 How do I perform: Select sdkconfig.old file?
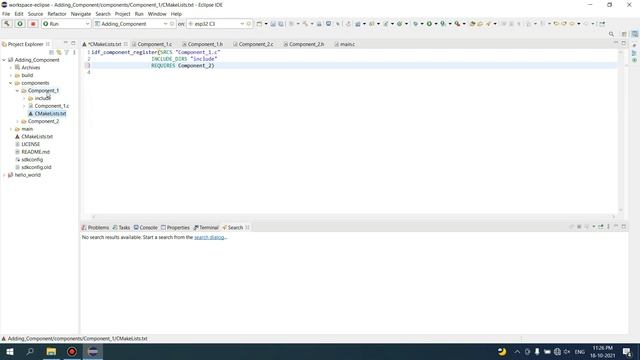(36, 167)
